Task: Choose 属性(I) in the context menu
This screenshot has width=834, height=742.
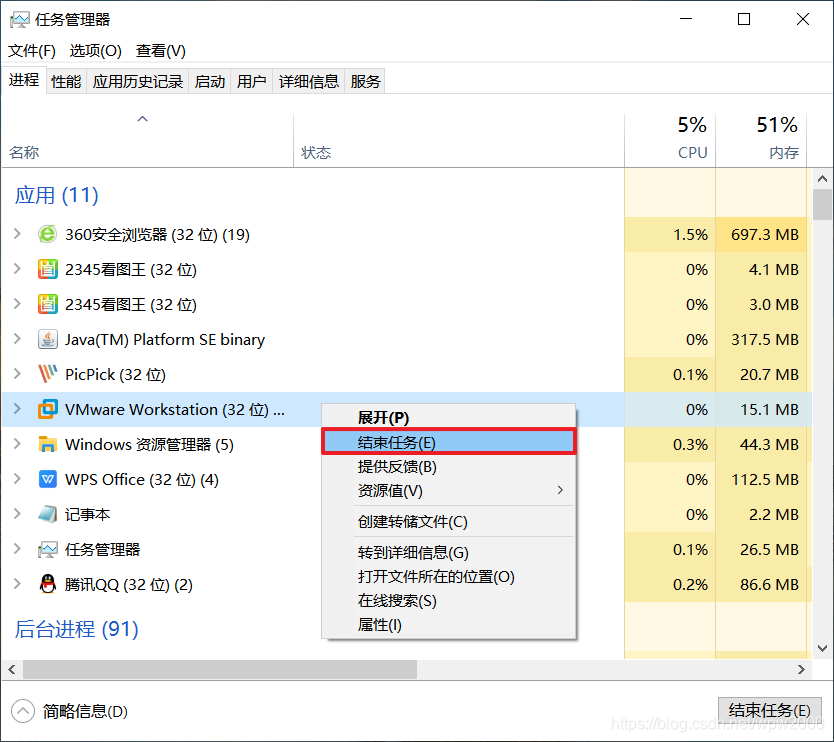Action: pyautogui.click(x=448, y=624)
